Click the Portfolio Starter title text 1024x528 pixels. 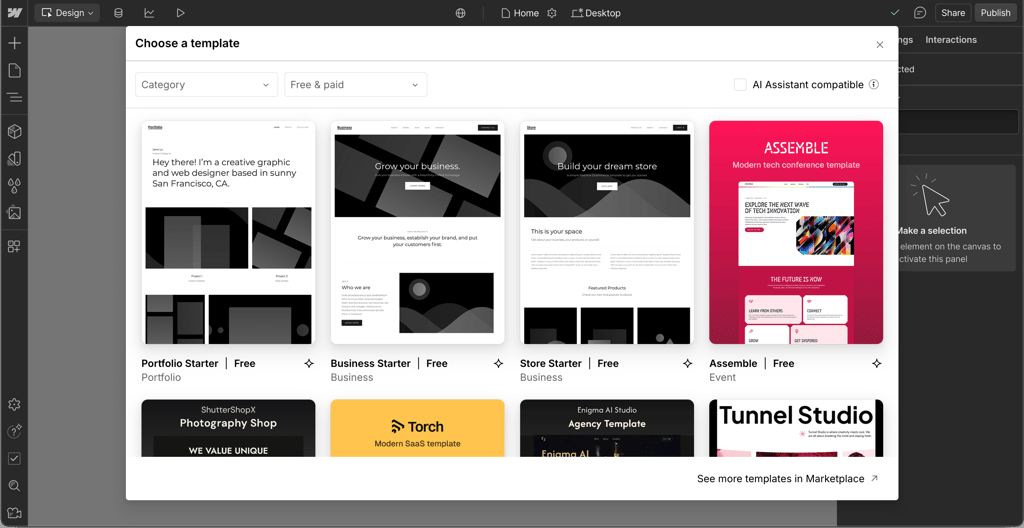point(180,363)
